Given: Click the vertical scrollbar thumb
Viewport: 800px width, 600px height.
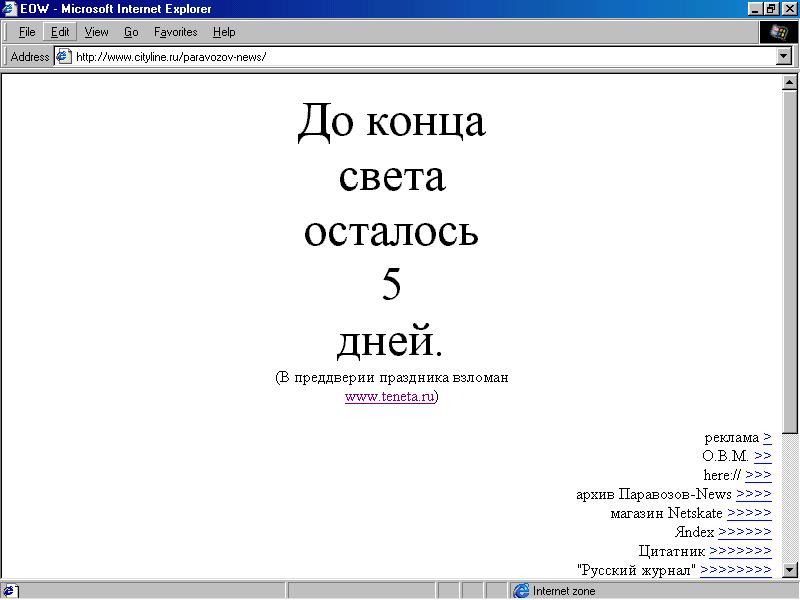Looking at the screenshot, I should coord(789,262).
